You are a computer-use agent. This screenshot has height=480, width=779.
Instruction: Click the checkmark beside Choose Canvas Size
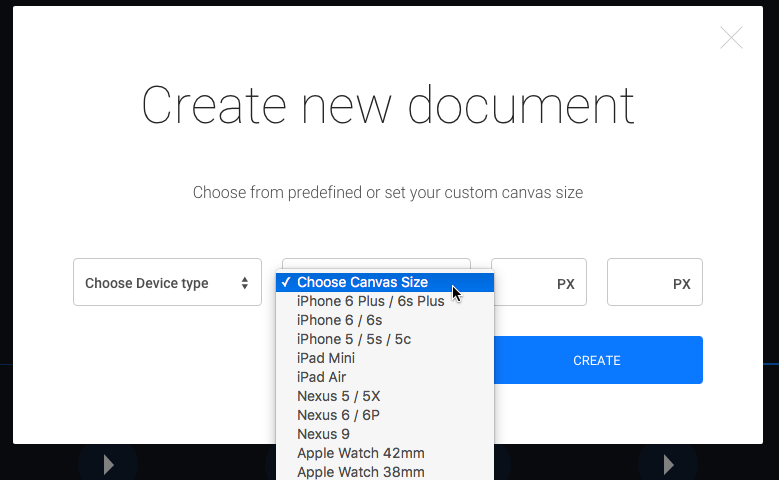pos(286,282)
